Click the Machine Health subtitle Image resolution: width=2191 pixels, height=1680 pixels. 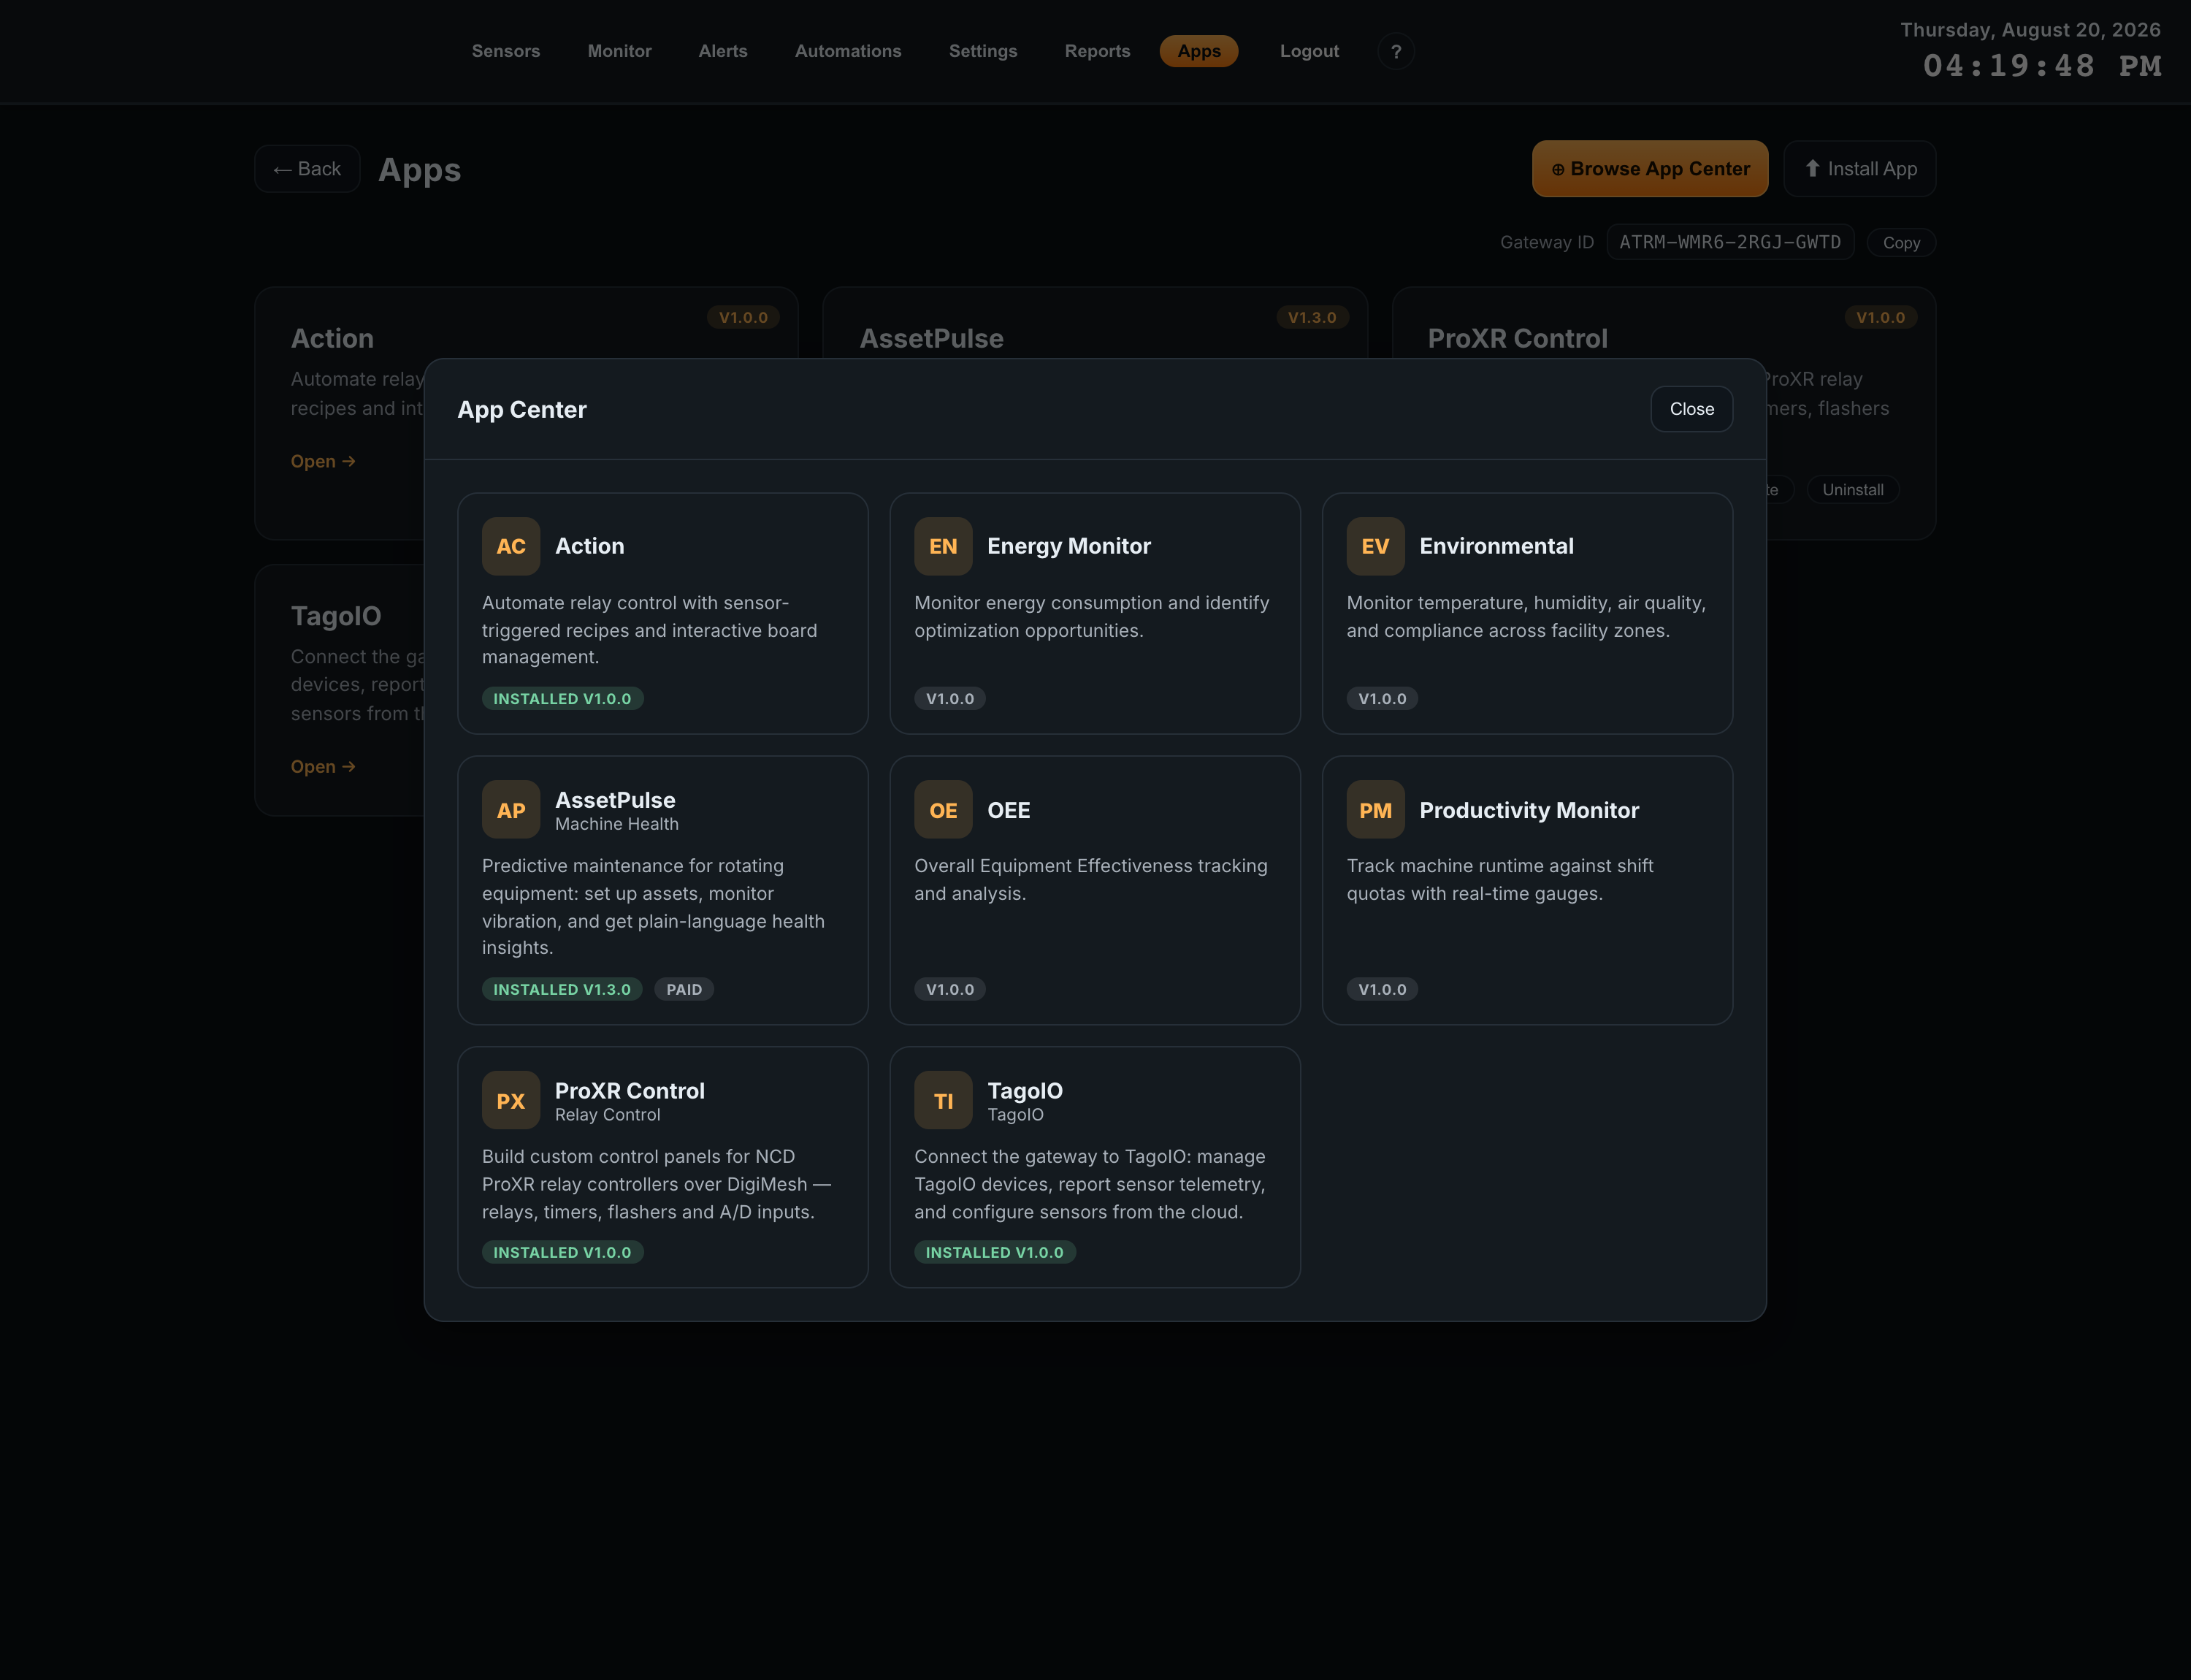616,824
